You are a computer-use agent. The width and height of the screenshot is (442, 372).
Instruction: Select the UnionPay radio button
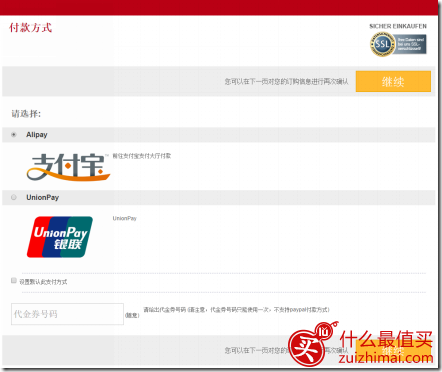[14, 197]
